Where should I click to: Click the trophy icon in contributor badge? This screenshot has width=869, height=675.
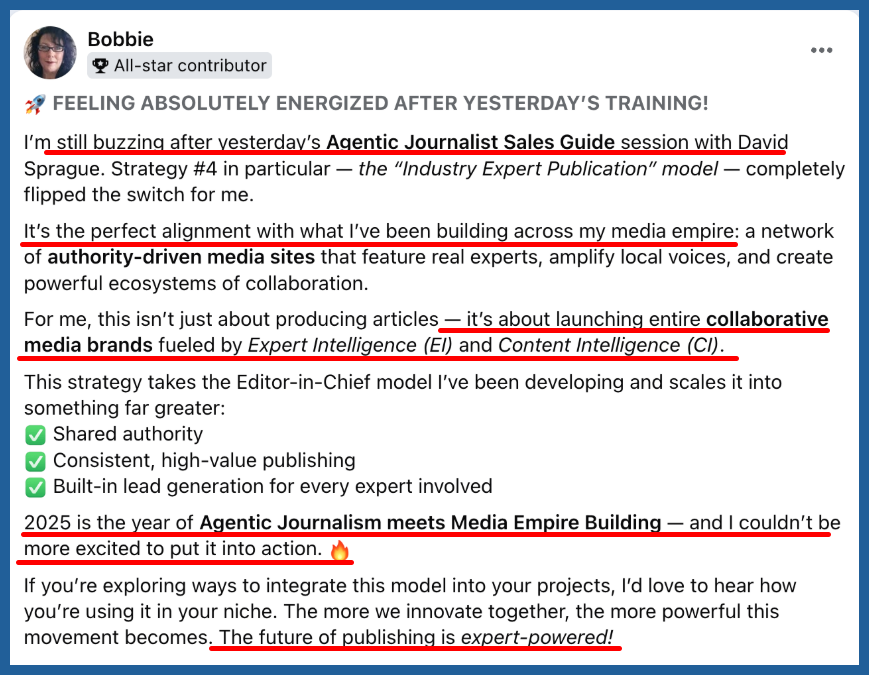pyautogui.click(x=101, y=66)
